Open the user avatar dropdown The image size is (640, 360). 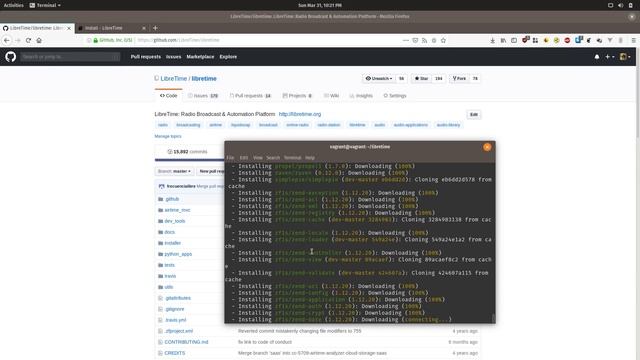click(x=625, y=57)
